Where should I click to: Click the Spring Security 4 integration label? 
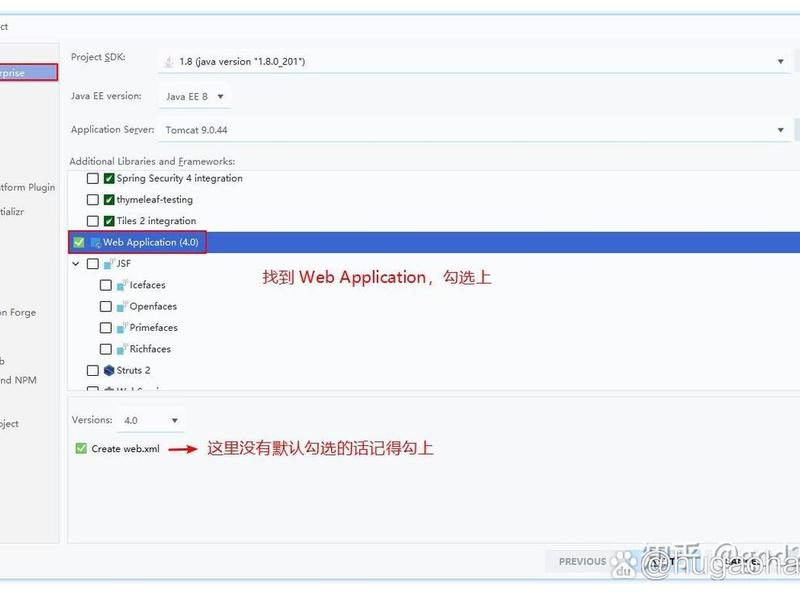tap(180, 178)
